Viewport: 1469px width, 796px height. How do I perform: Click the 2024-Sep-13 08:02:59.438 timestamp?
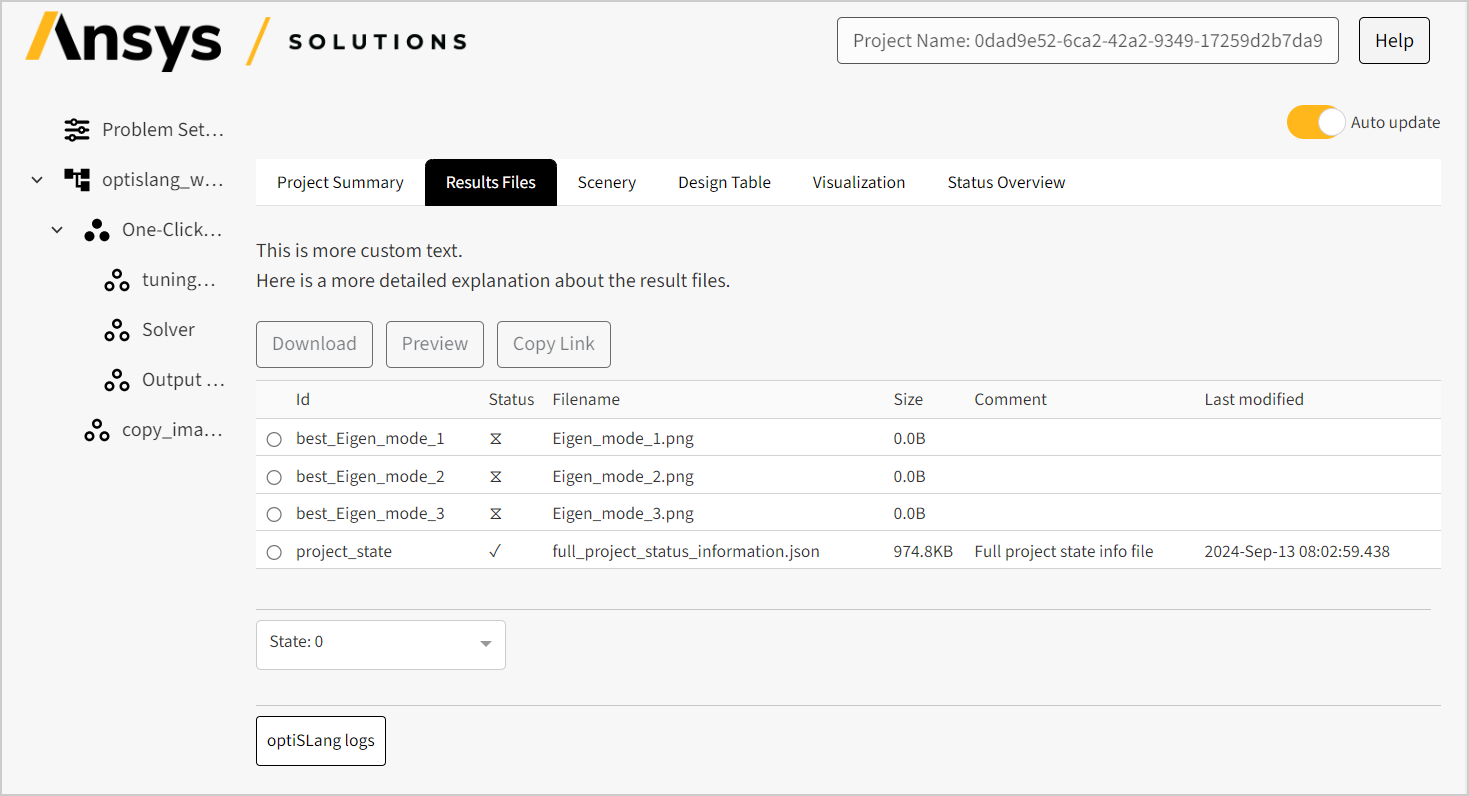(x=1297, y=551)
